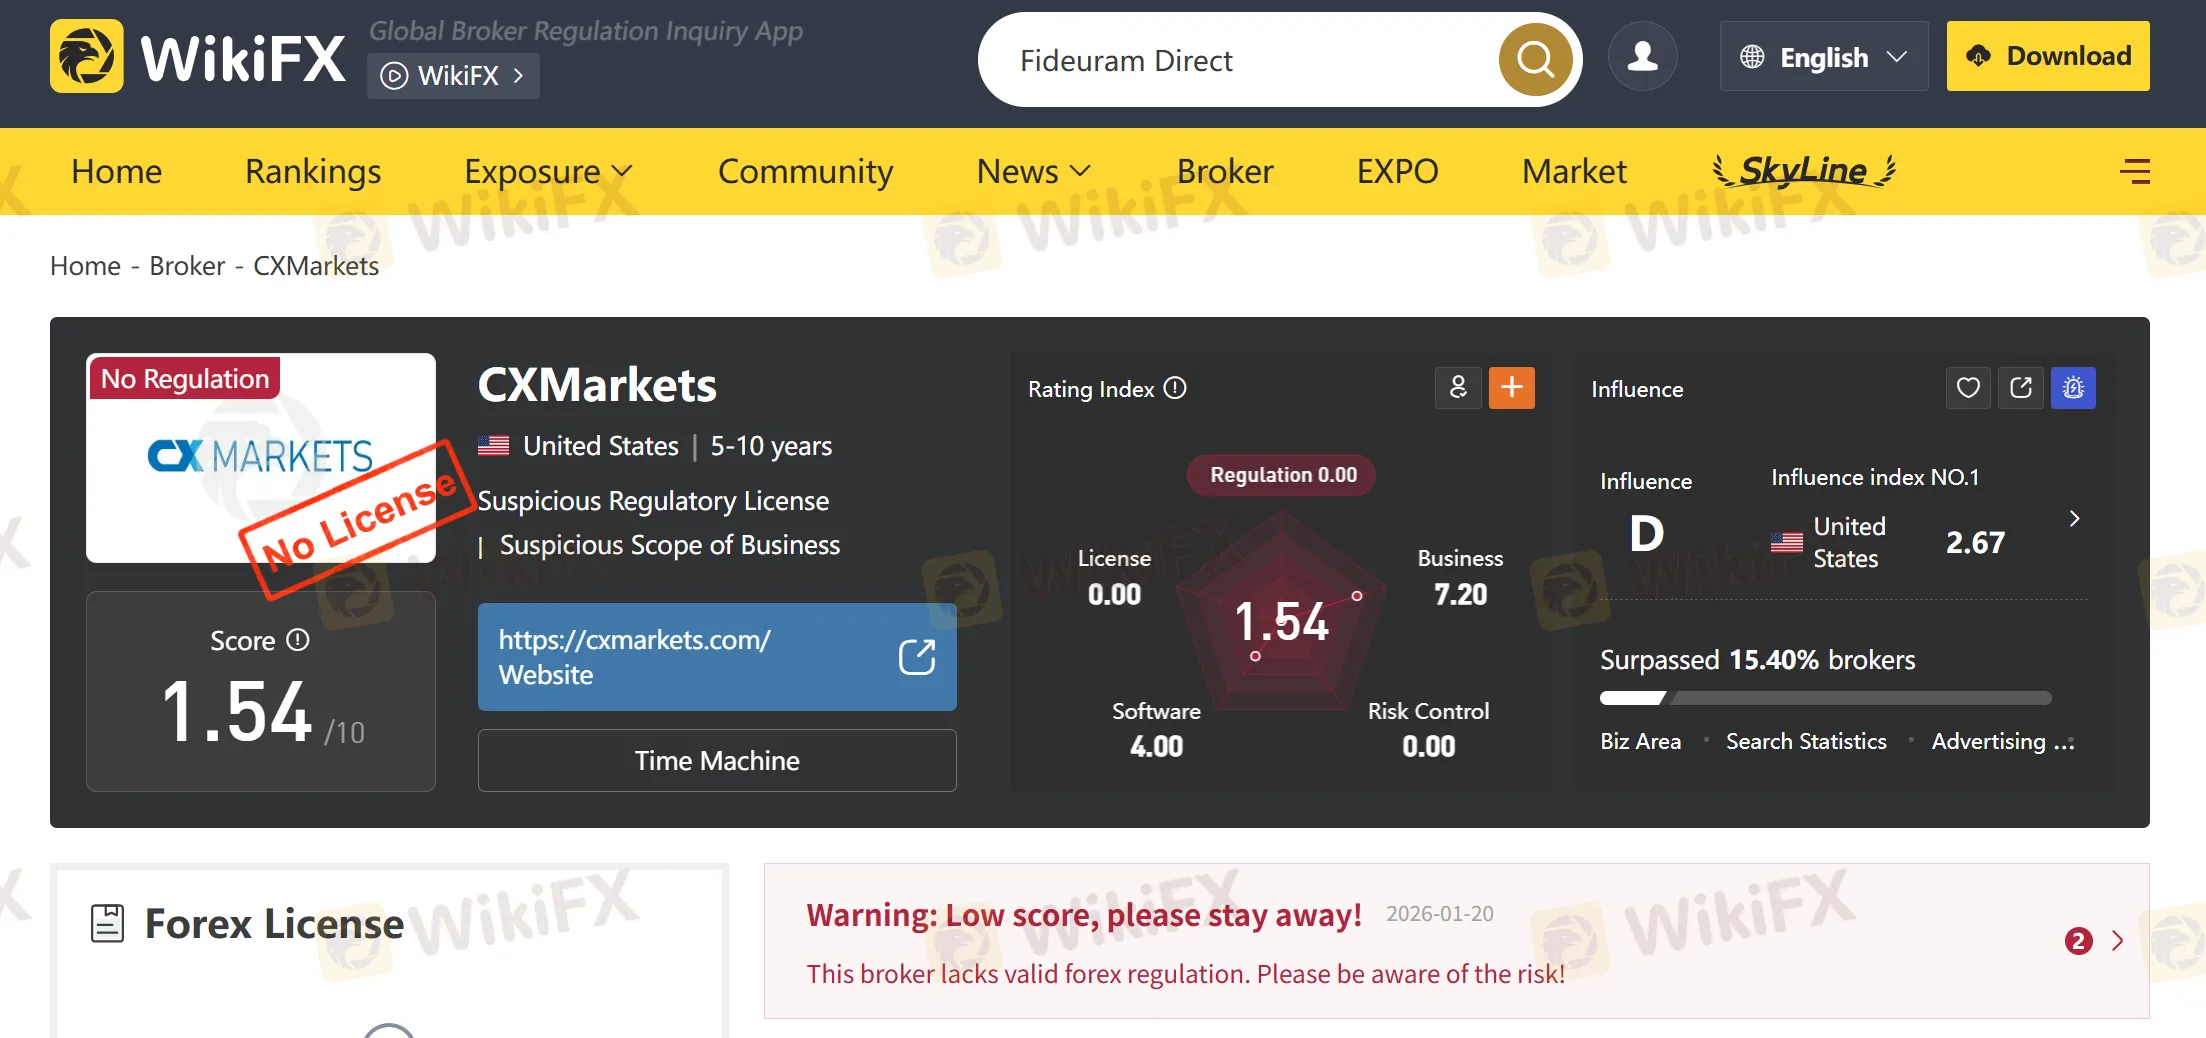Open the user account profile icon
Screen dimensions: 2206x1038
[1642, 57]
